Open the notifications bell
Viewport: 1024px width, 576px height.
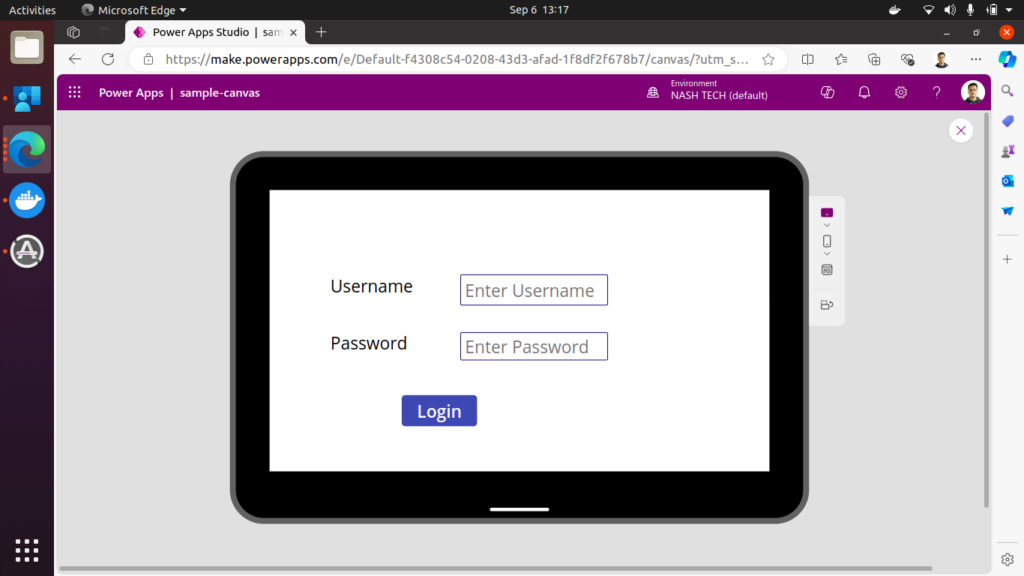(864, 93)
